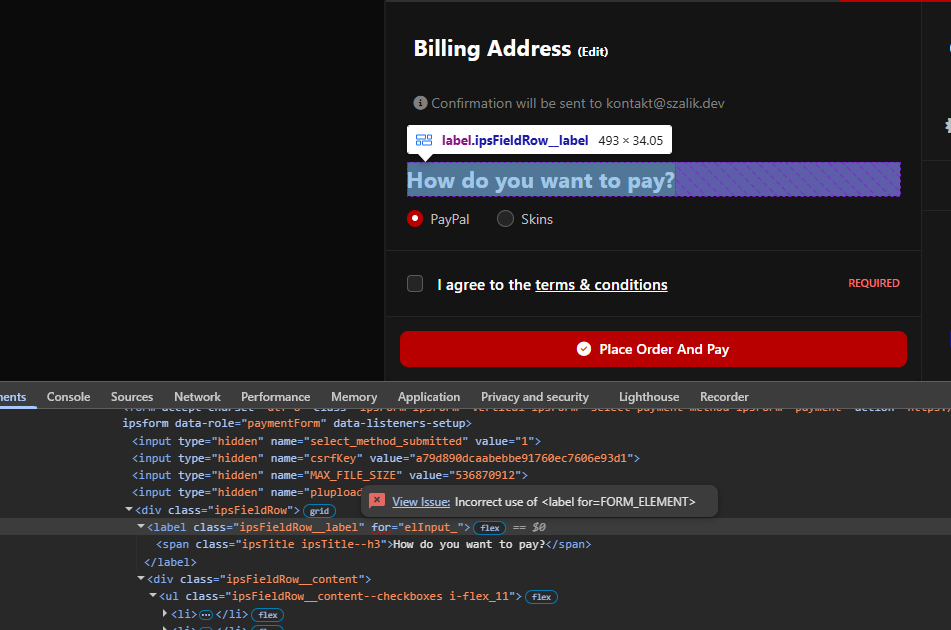Open the Lighthouse panel tab

(648, 397)
